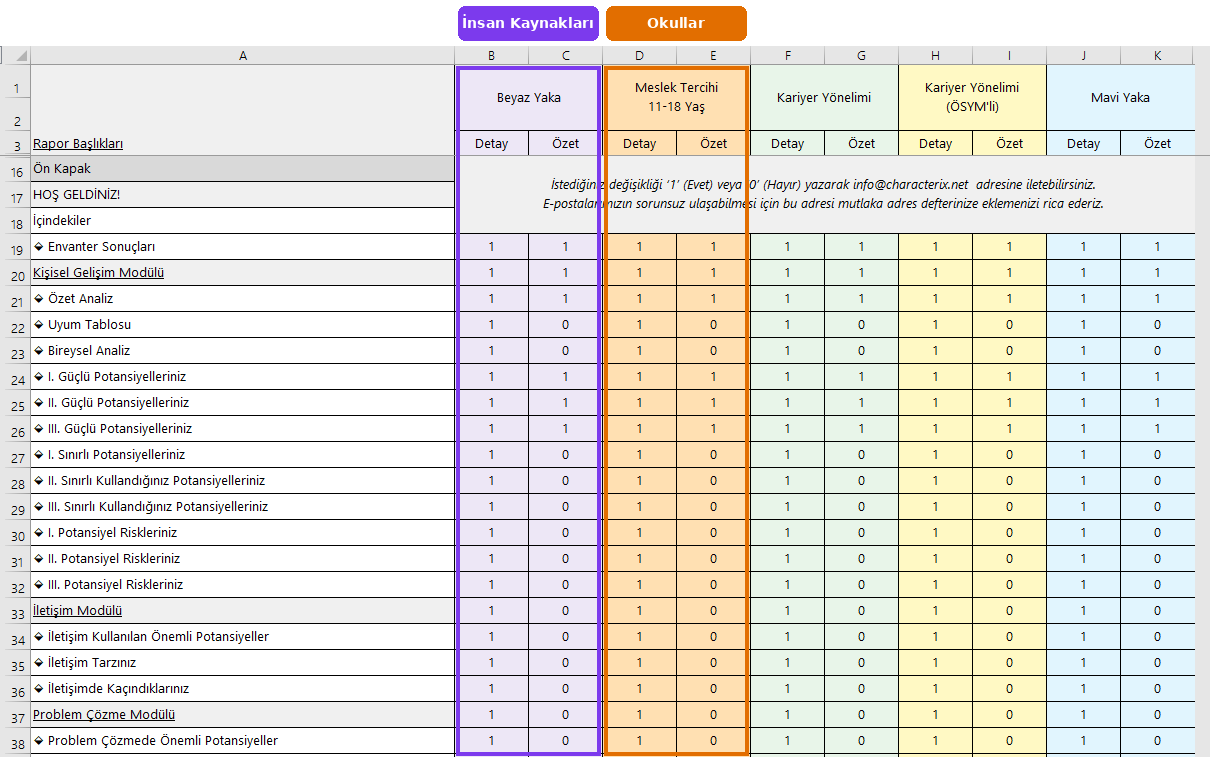Select the Problem Çözme Modülü heading
Viewport: 1210px width, 757px height.
243,715
